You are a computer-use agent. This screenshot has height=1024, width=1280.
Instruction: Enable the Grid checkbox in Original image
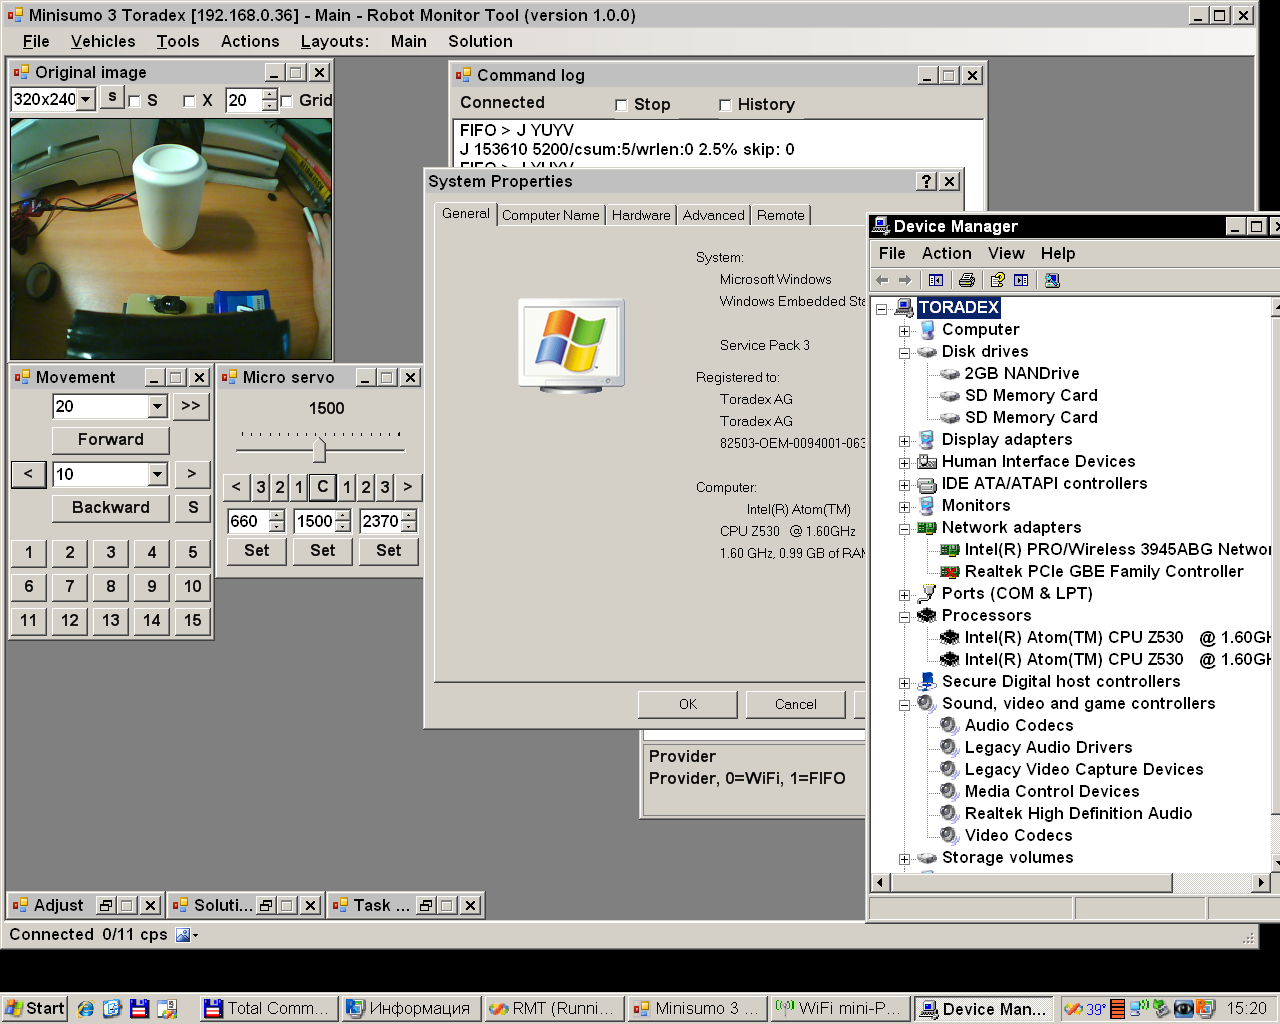pyautogui.click(x=287, y=101)
